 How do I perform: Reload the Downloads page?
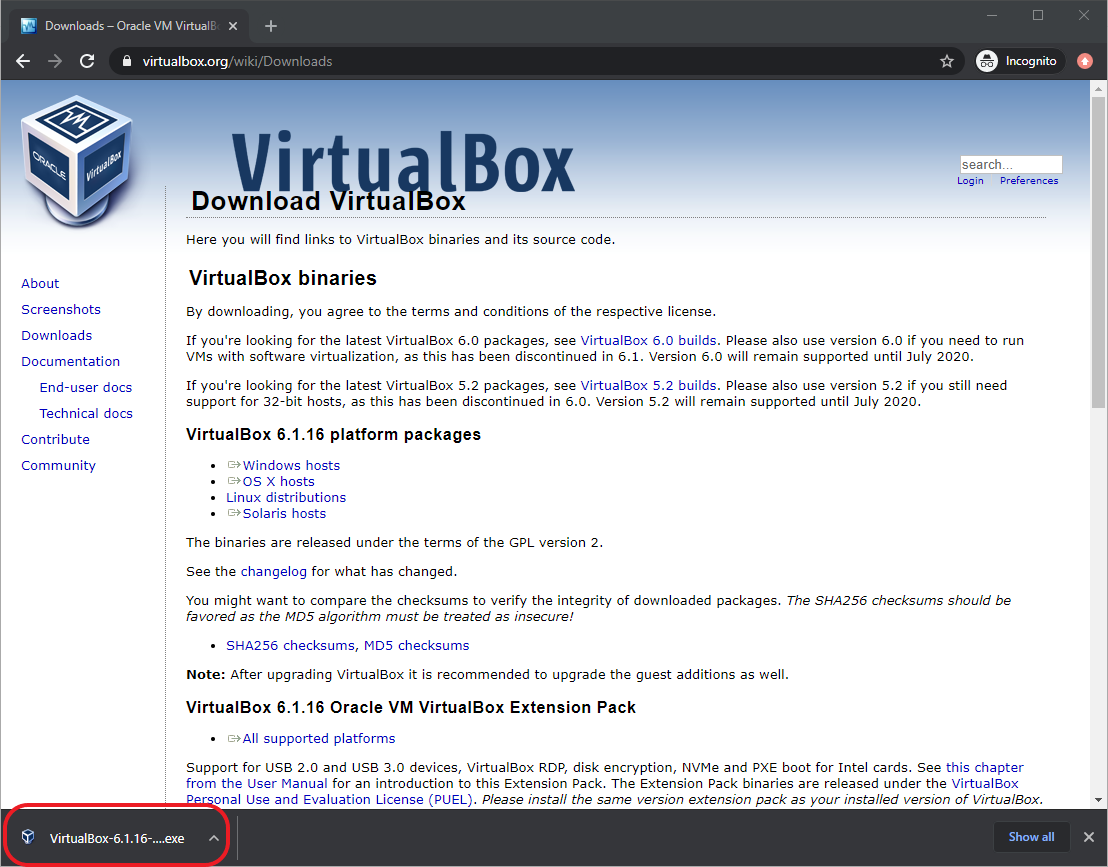pos(86,61)
